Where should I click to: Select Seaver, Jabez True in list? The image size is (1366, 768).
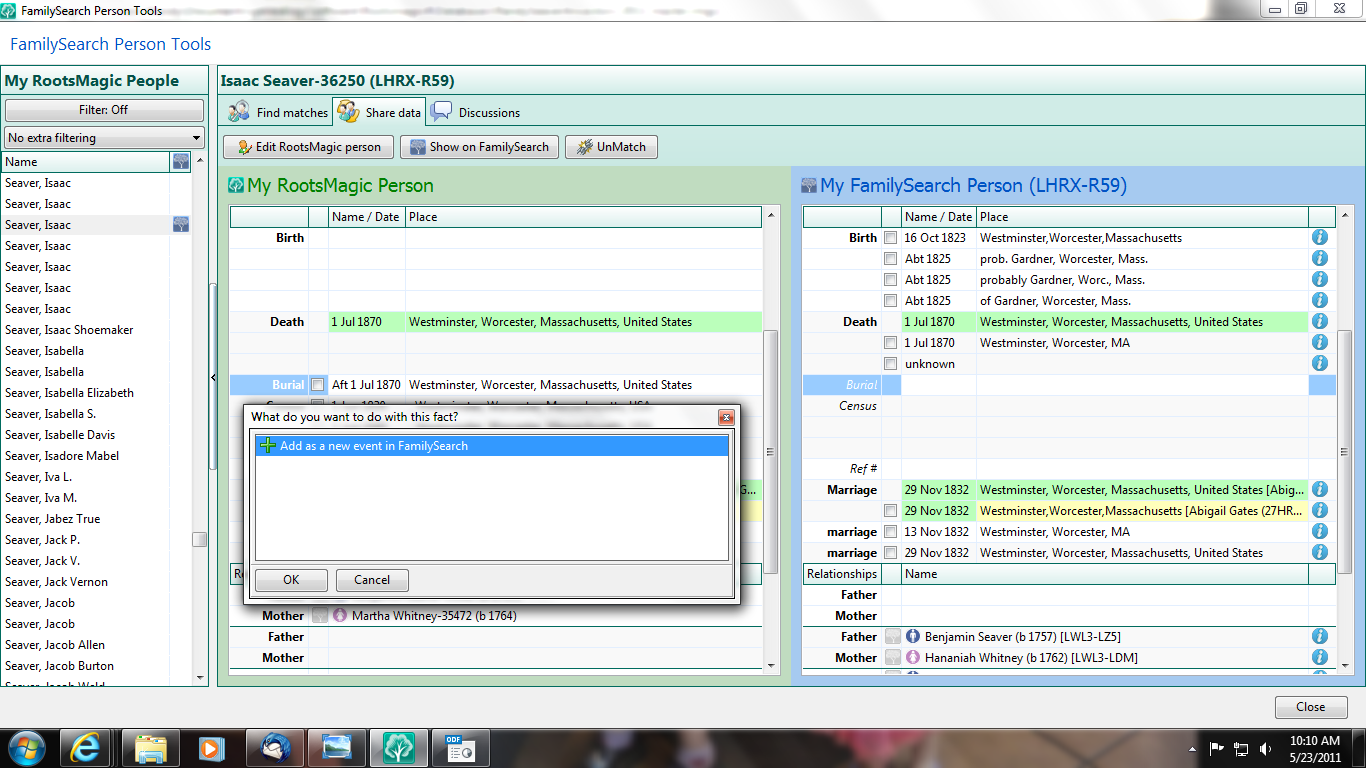click(x=52, y=519)
